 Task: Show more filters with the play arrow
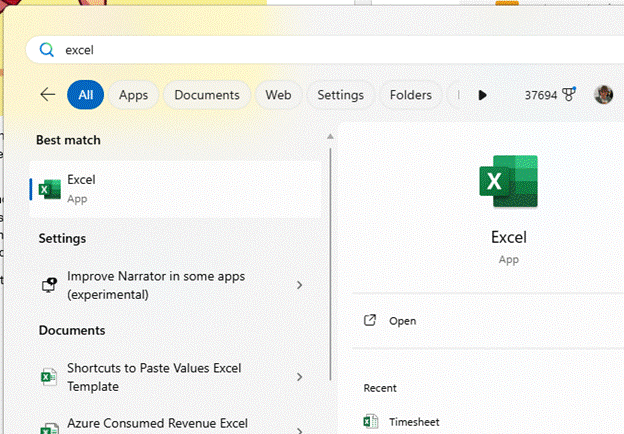tap(482, 95)
